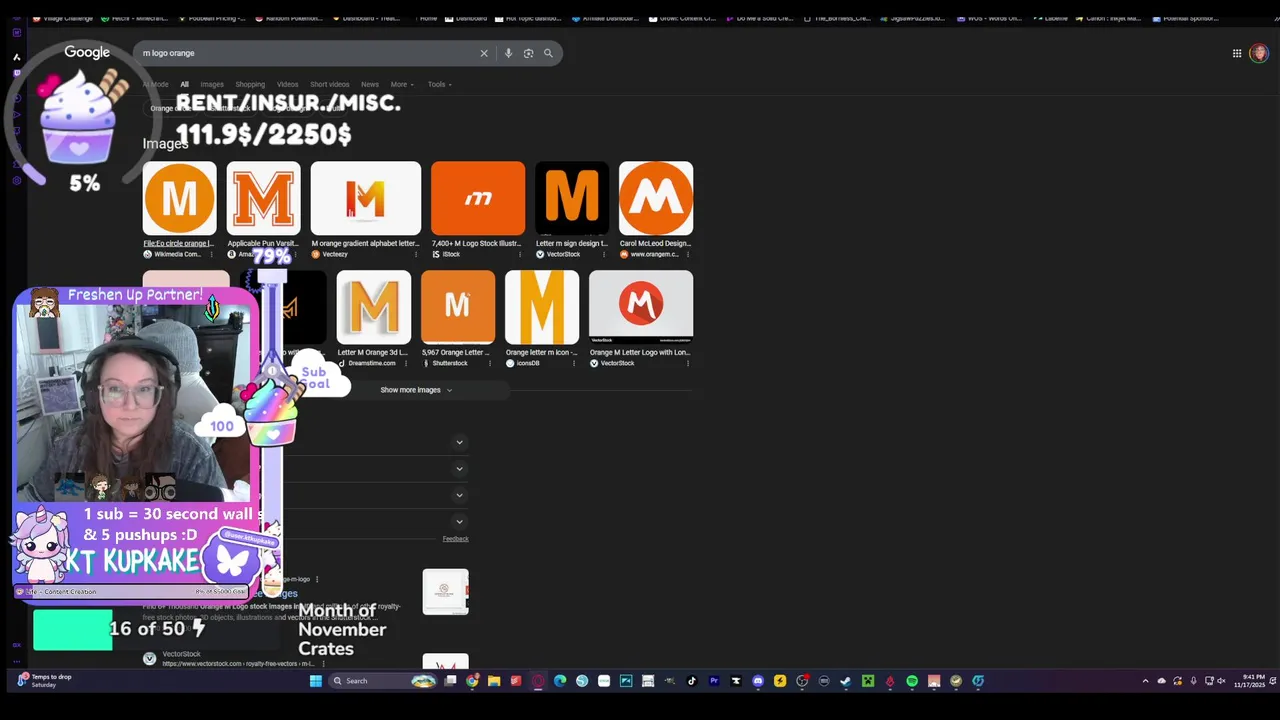Open the Carol McLeod Design image
Screen dimensions: 1280x720
tap(655, 198)
